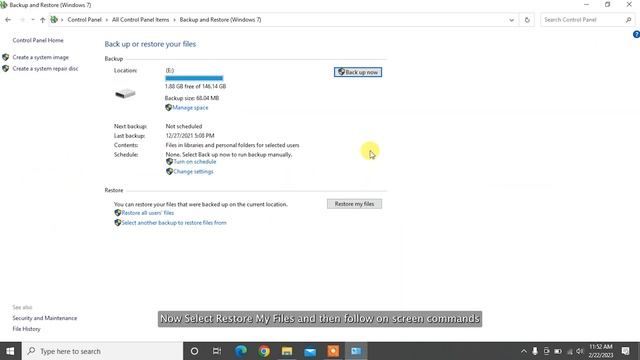Click the '1.88 GB free of 146.14 GB' text
Screen dimensions: 640x360
(x=196, y=86)
